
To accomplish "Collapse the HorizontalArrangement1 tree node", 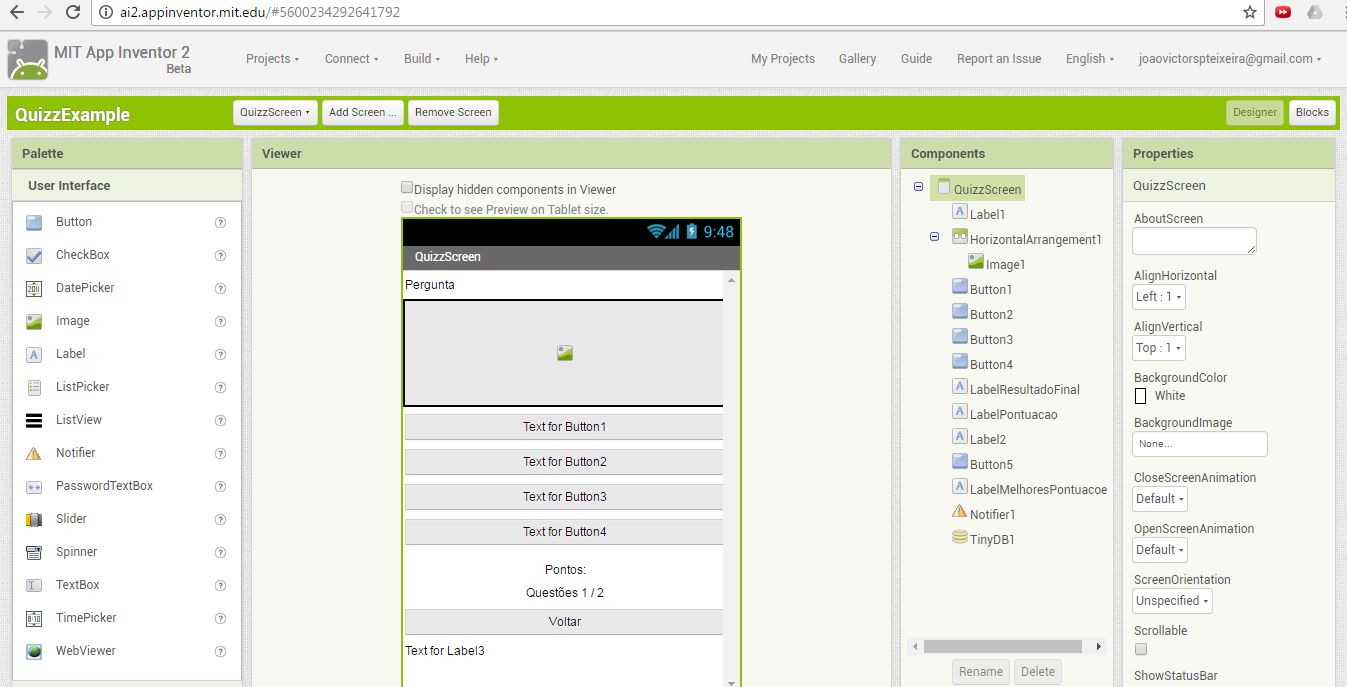I will [934, 237].
